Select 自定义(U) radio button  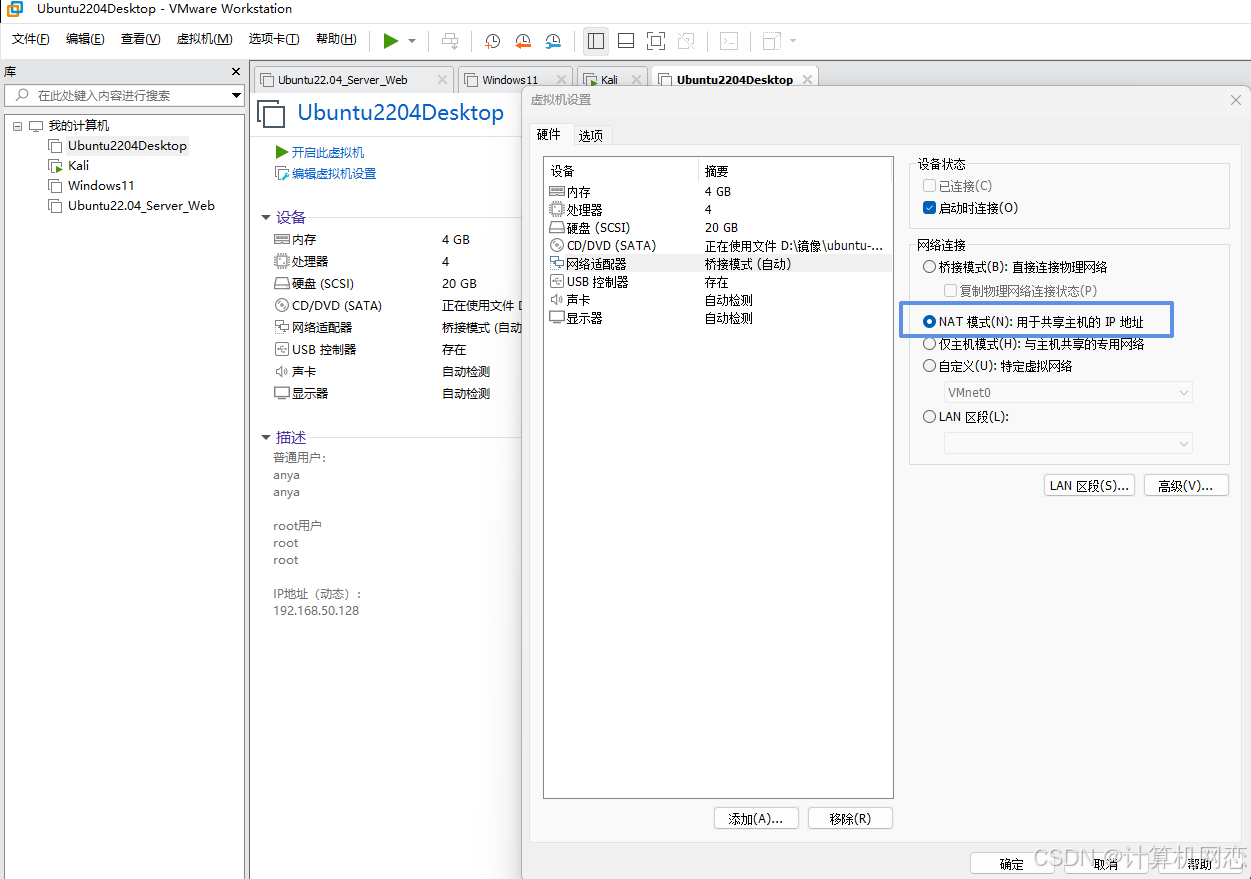pyautogui.click(x=929, y=366)
